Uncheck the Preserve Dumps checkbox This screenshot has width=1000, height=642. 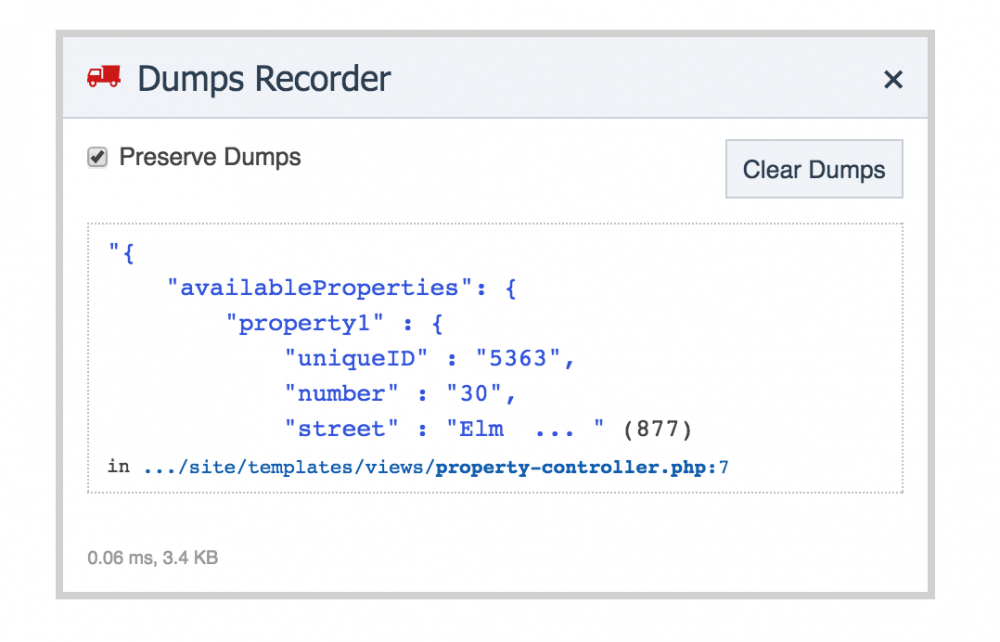coord(97,157)
